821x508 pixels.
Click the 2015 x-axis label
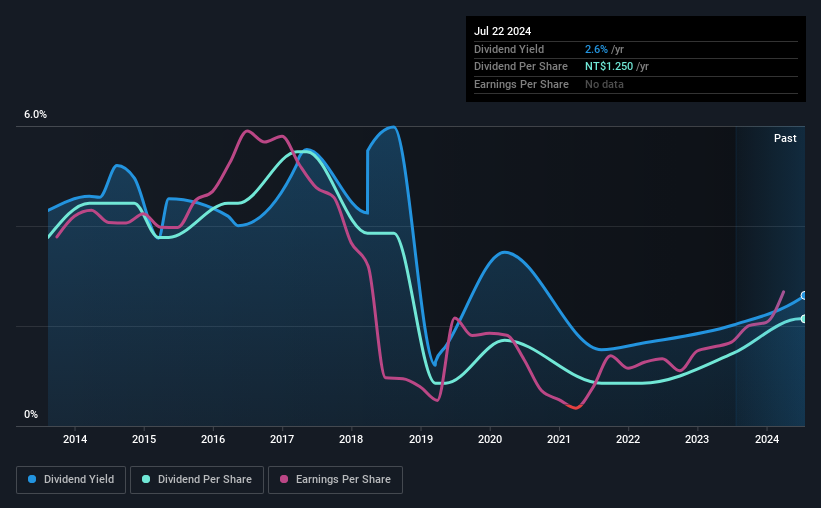tap(144, 439)
